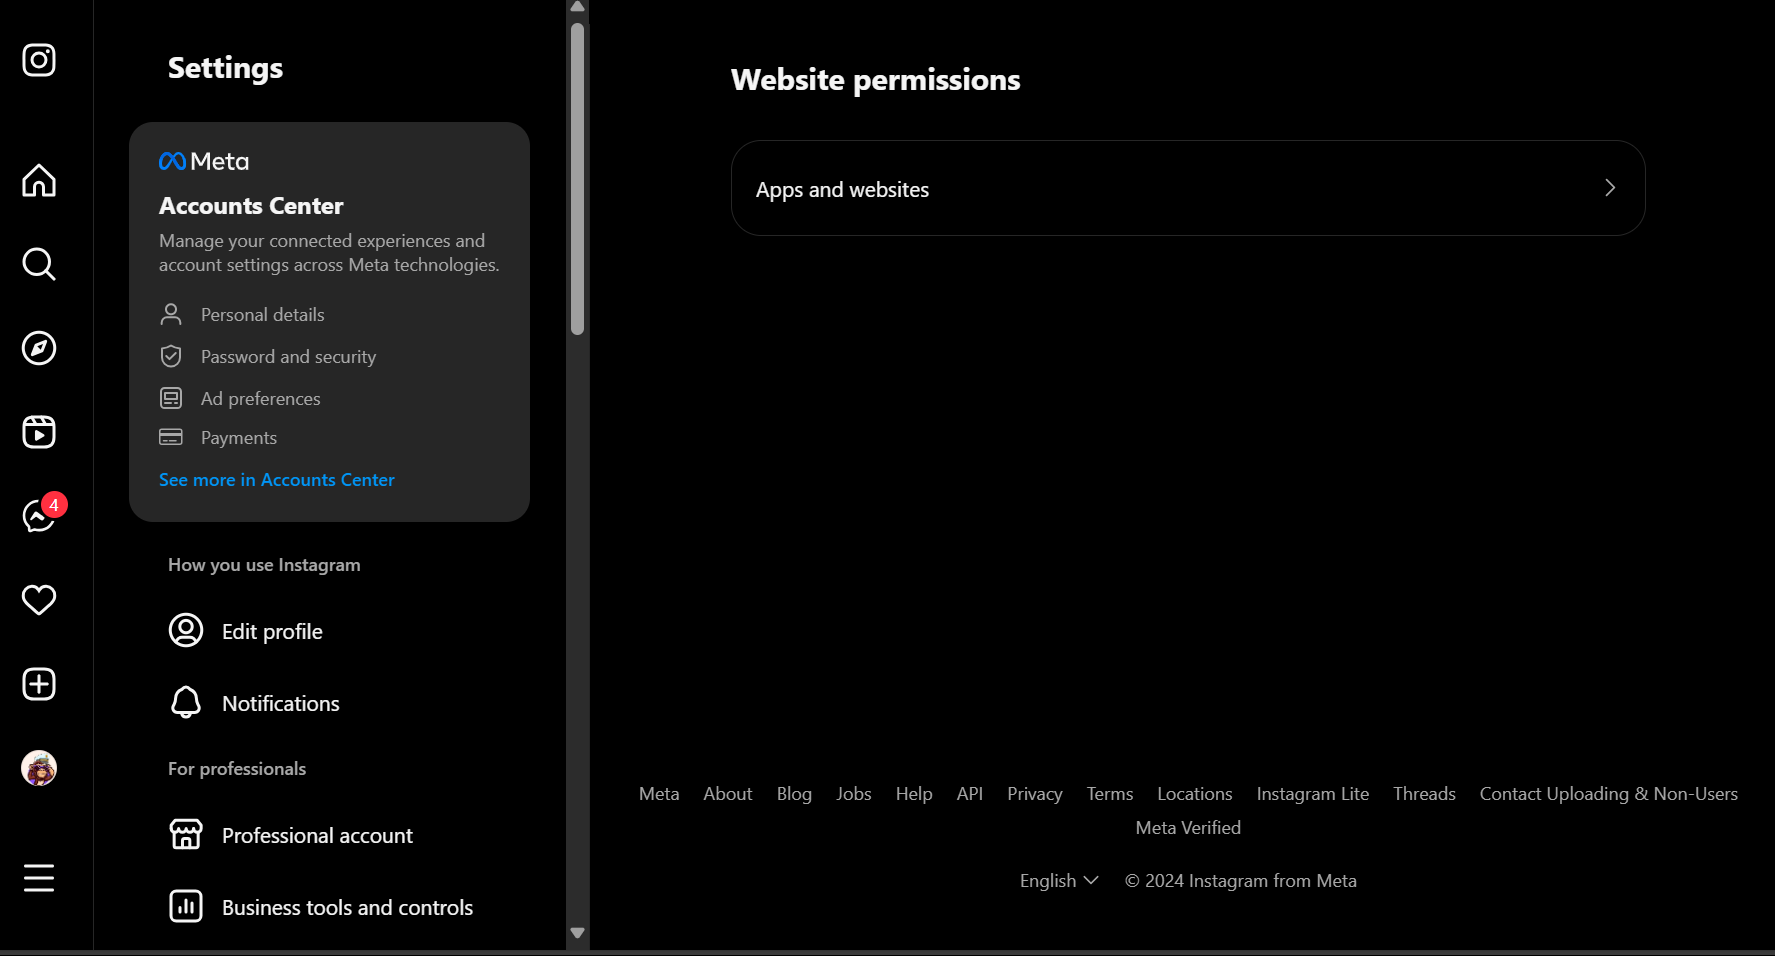The width and height of the screenshot is (1775, 956).
Task: Expand Apps and websites chevron arrow
Action: coord(1610,188)
